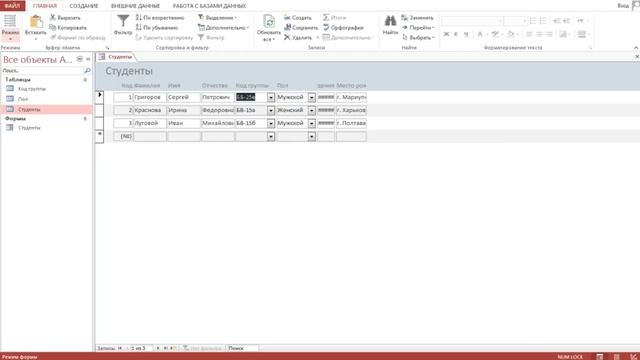Select record row of Краснова
The width and height of the screenshot is (640, 360).
click(100, 110)
